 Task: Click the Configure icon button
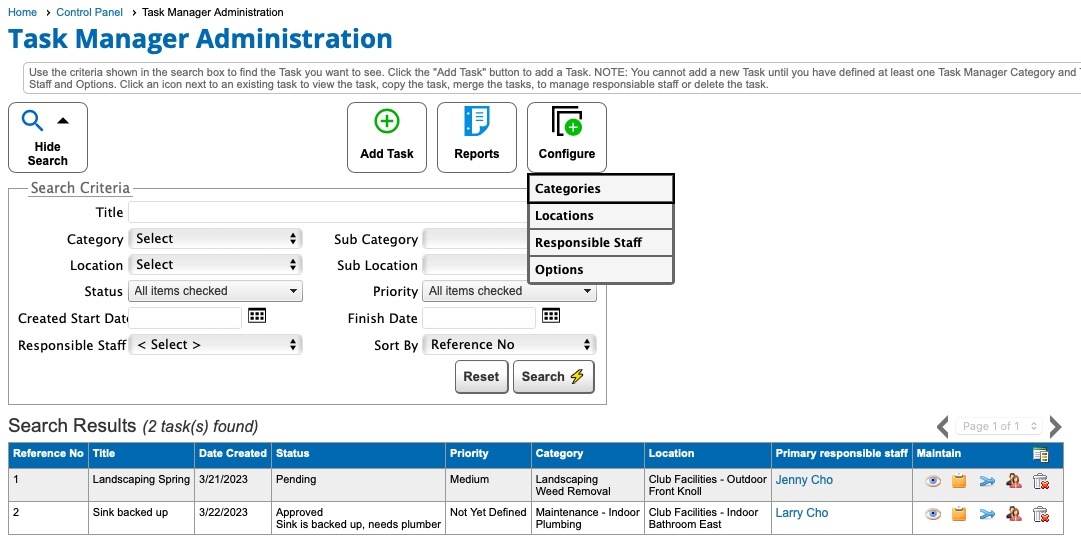point(567,137)
